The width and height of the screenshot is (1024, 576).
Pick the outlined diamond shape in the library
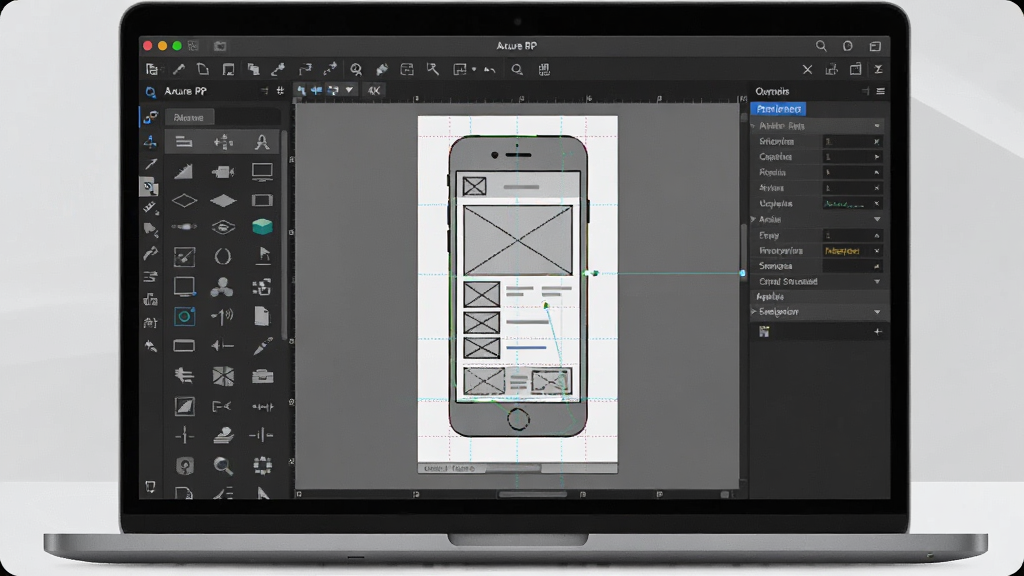(x=184, y=200)
